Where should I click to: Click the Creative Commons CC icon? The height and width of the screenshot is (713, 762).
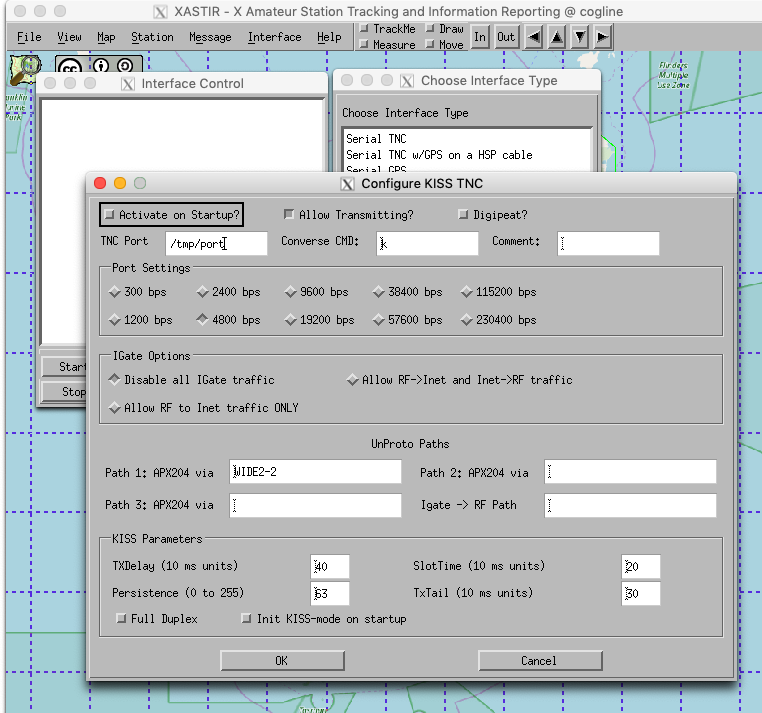[70, 68]
